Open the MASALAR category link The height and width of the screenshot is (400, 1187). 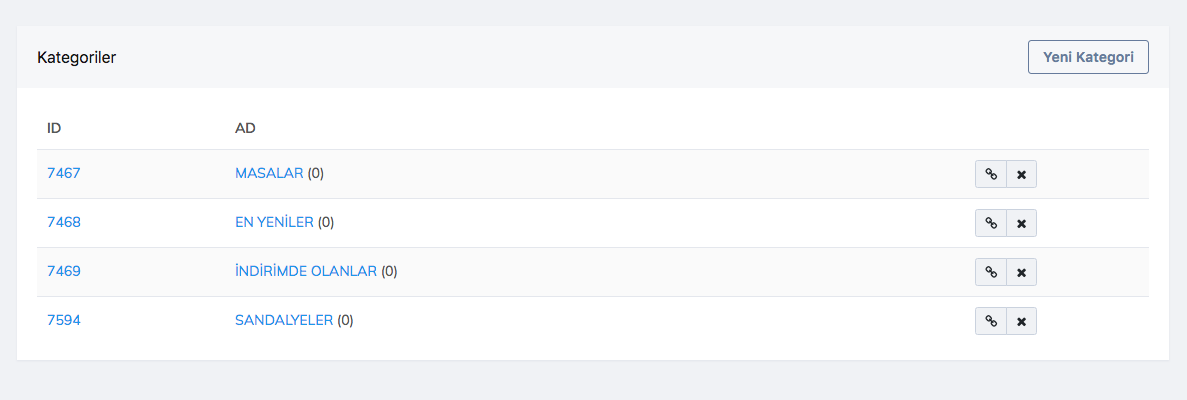click(x=269, y=173)
